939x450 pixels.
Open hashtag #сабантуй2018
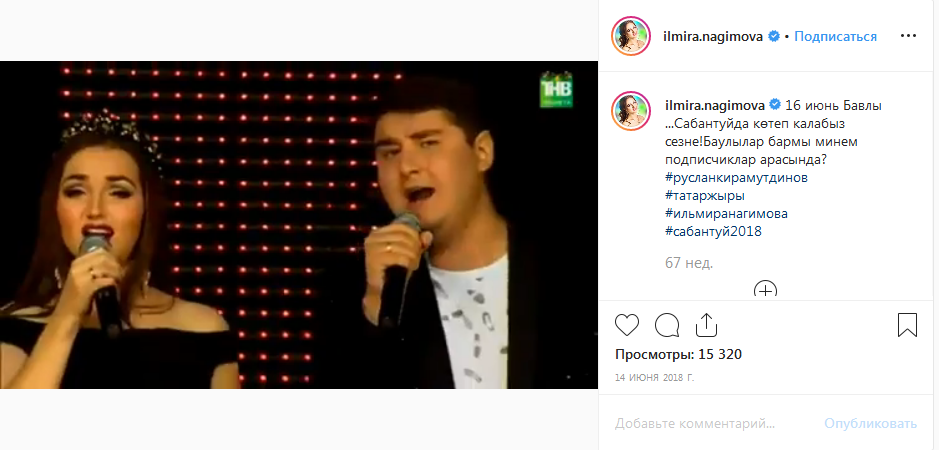tap(713, 231)
